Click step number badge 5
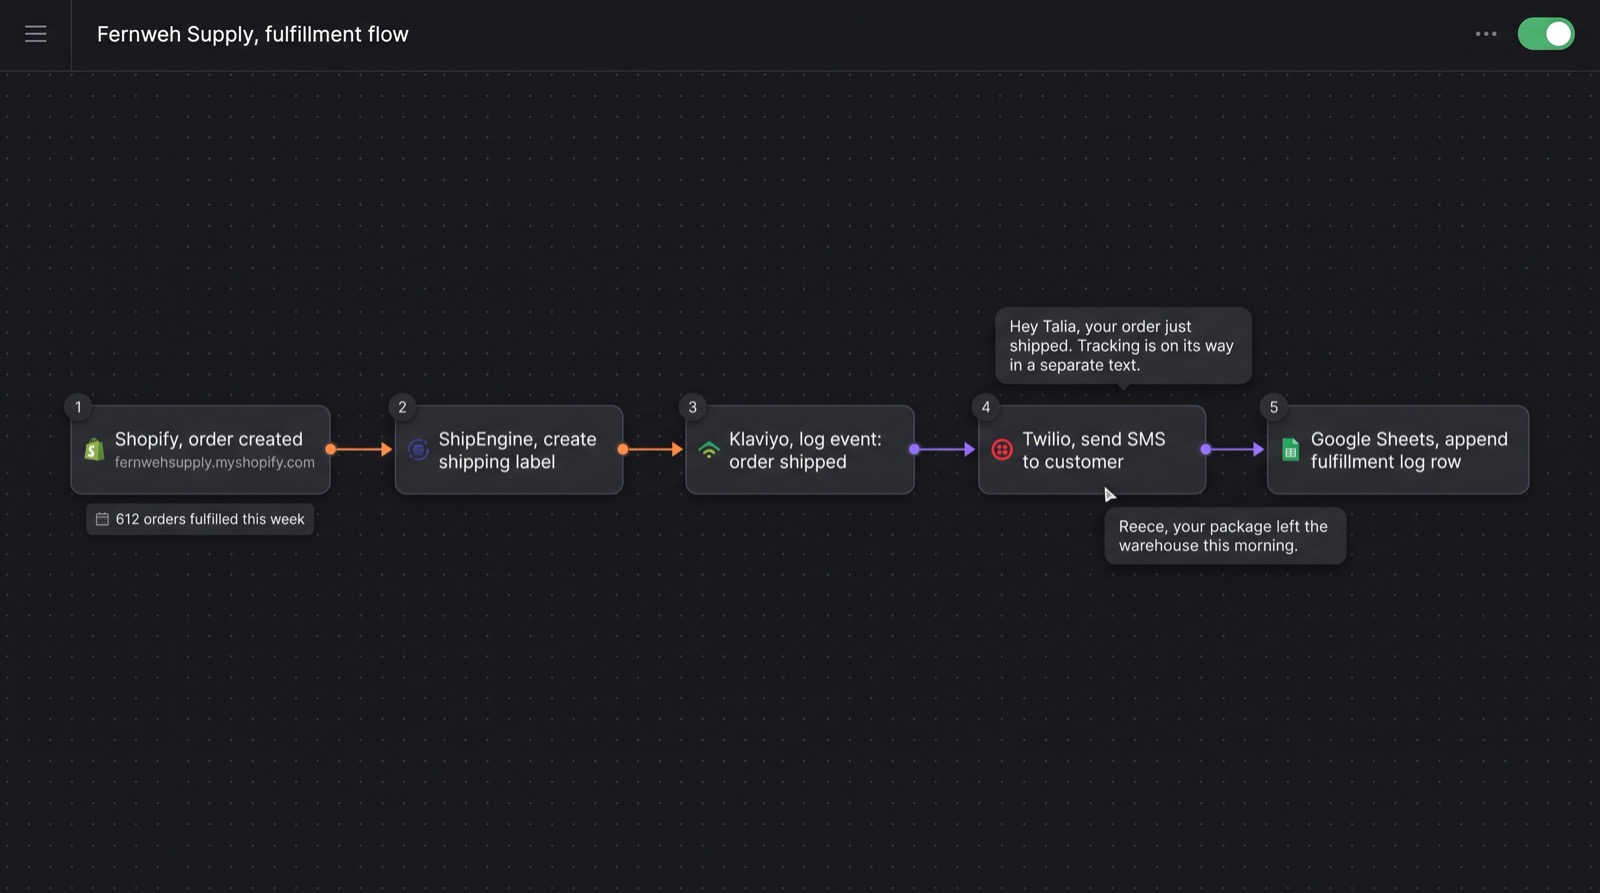The width and height of the screenshot is (1600, 893). click(x=1274, y=407)
